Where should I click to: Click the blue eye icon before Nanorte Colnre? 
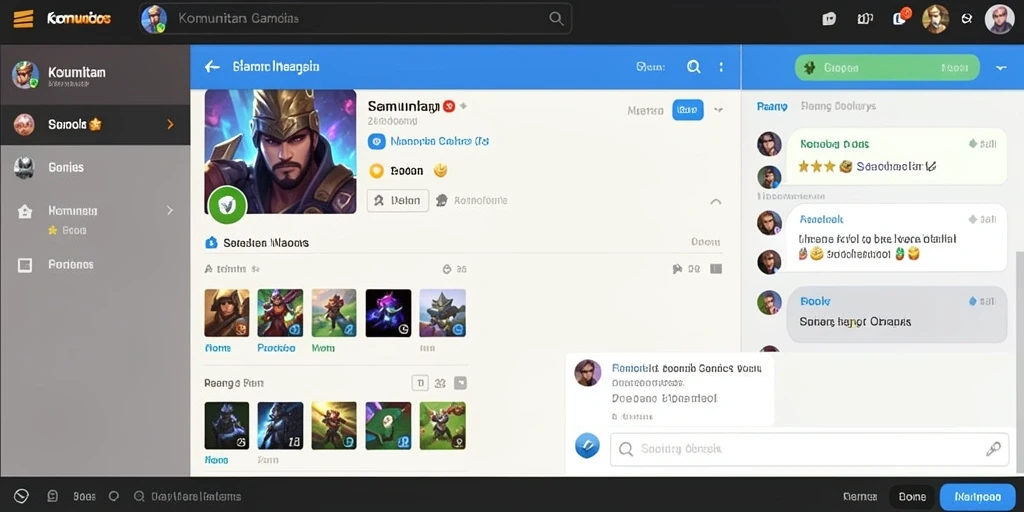[x=376, y=141]
